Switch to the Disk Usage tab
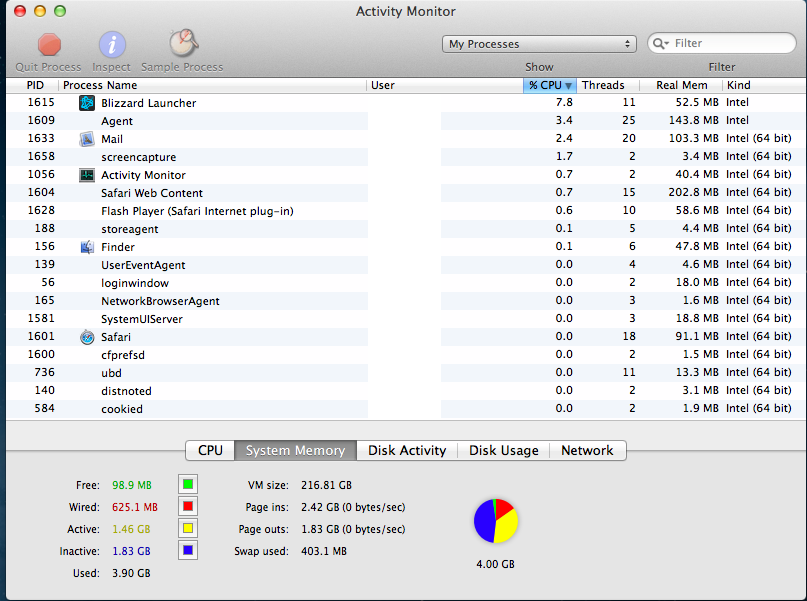807x601 pixels. coord(503,450)
